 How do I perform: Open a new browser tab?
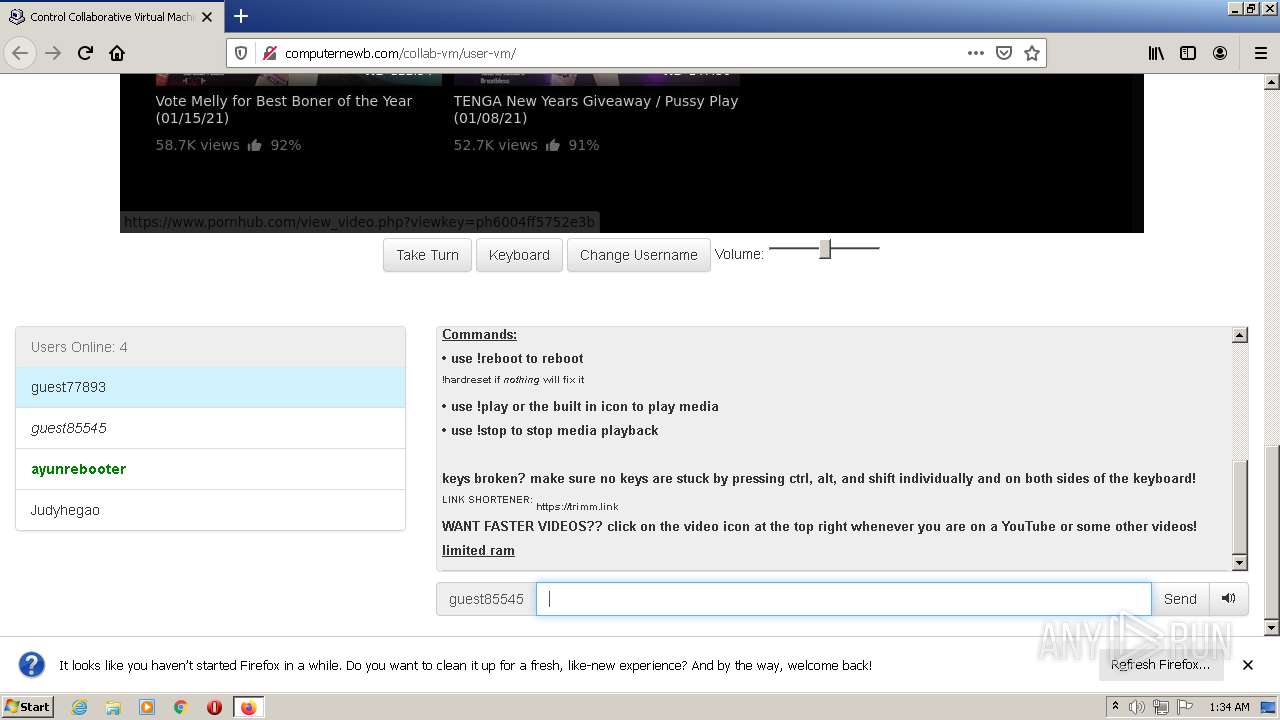pos(241,16)
